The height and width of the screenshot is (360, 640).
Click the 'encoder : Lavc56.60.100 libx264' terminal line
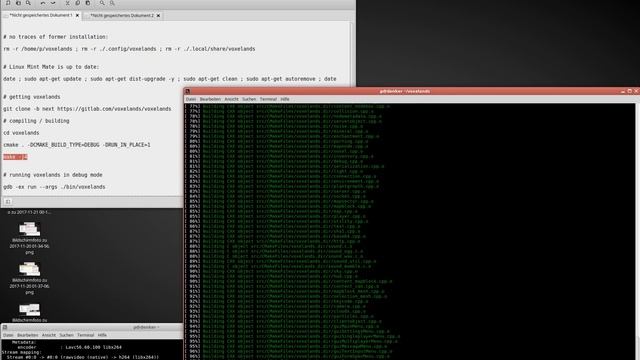(69, 347)
